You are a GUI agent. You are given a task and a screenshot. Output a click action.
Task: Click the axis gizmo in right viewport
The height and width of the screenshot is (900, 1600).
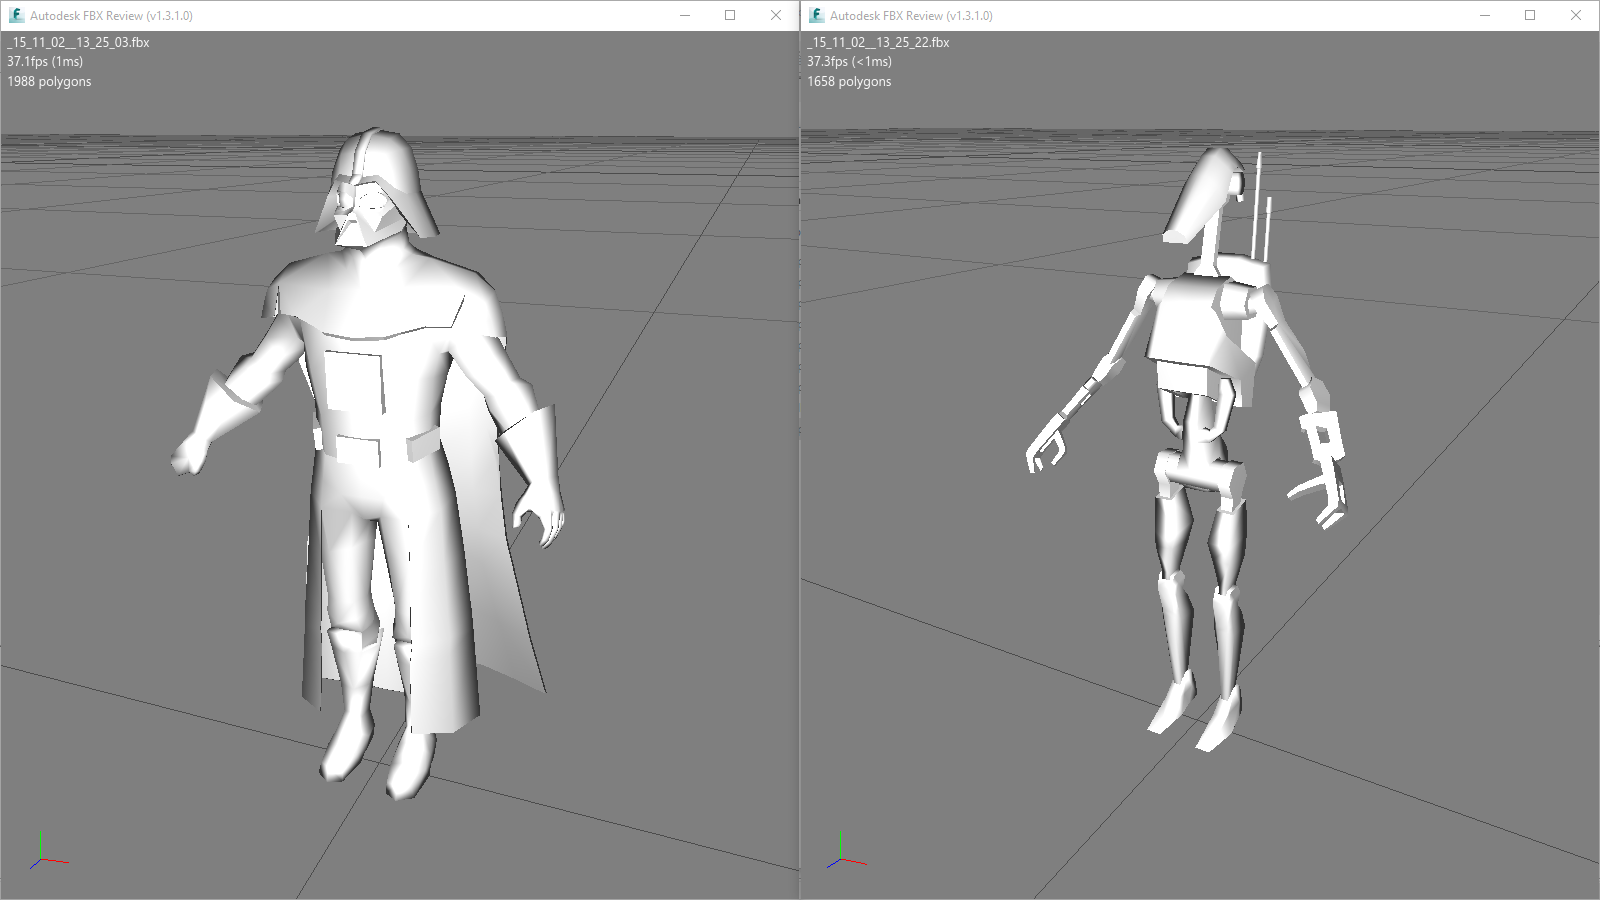pos(844,853)
